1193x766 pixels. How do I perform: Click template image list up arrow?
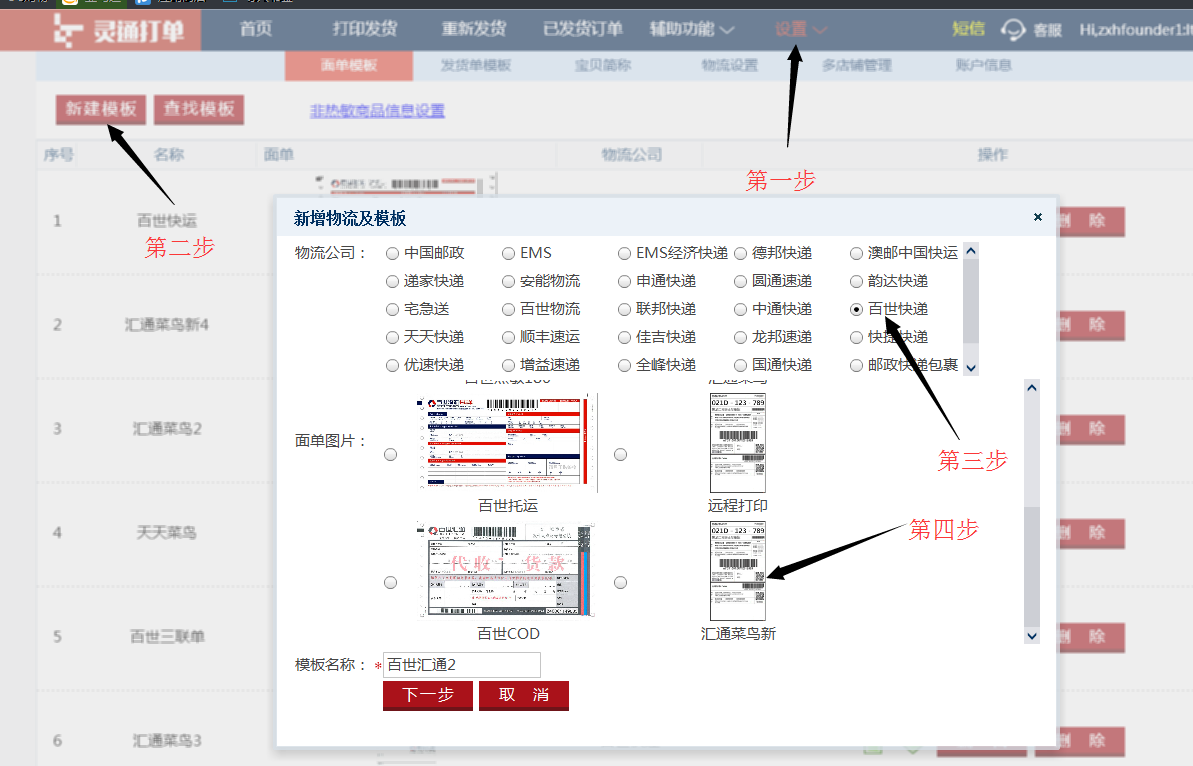coord(1032,387)
